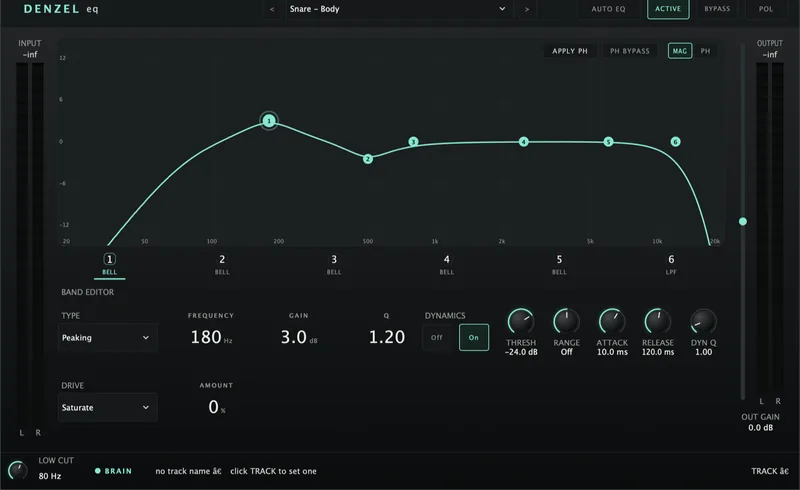Click the THRESH -24.0 dB value

pos(521,352)
